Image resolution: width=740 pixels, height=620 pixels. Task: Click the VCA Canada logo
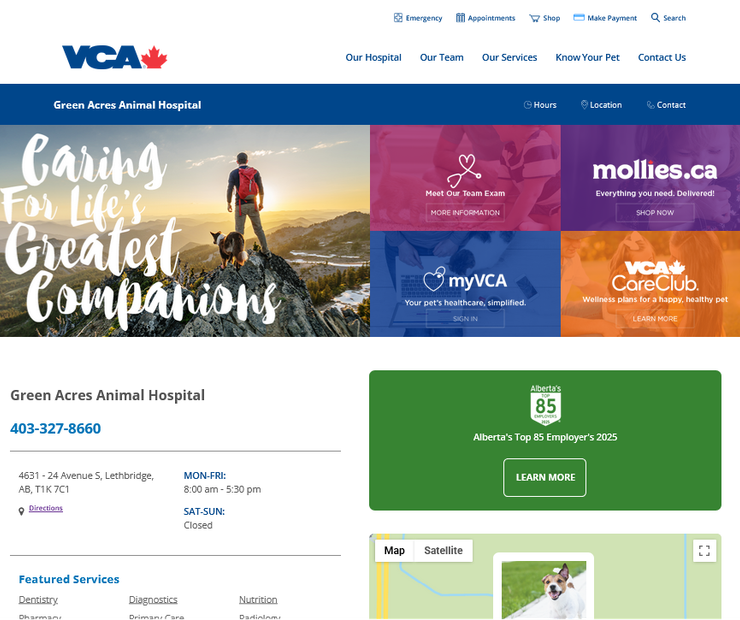(x=115, y=57)
